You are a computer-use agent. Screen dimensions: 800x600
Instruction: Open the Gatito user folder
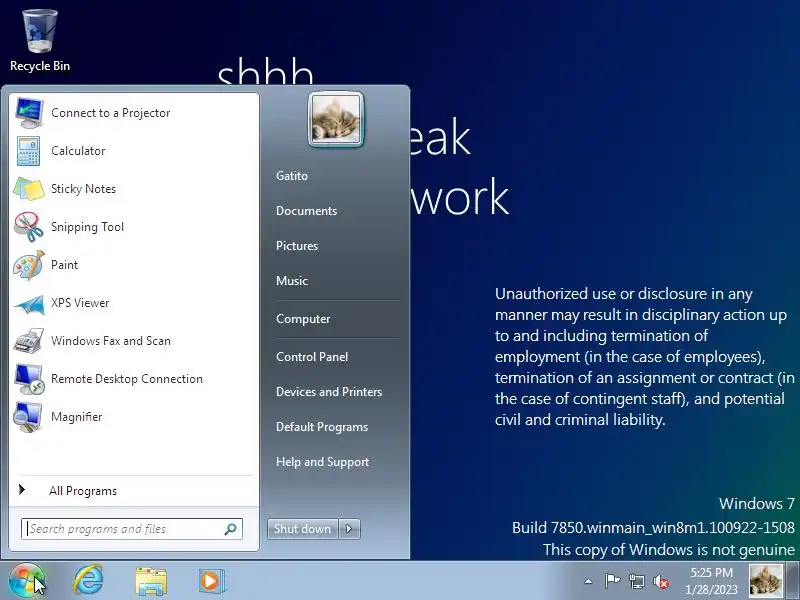point(292,176)
